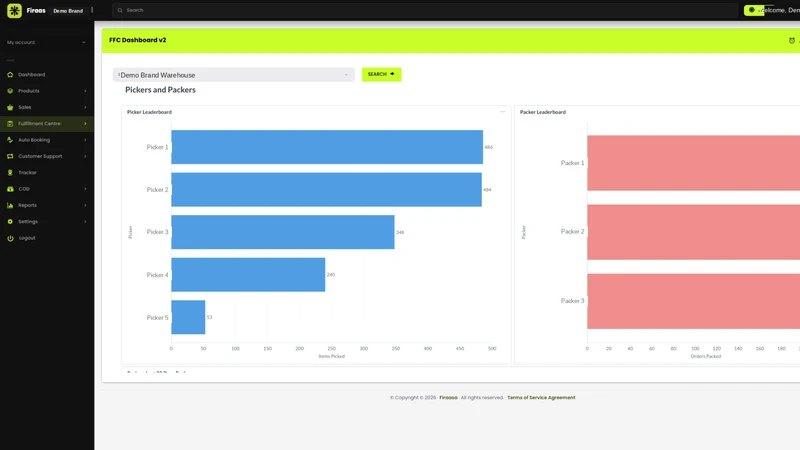Click Packer 1 red bar

point(693,163)
